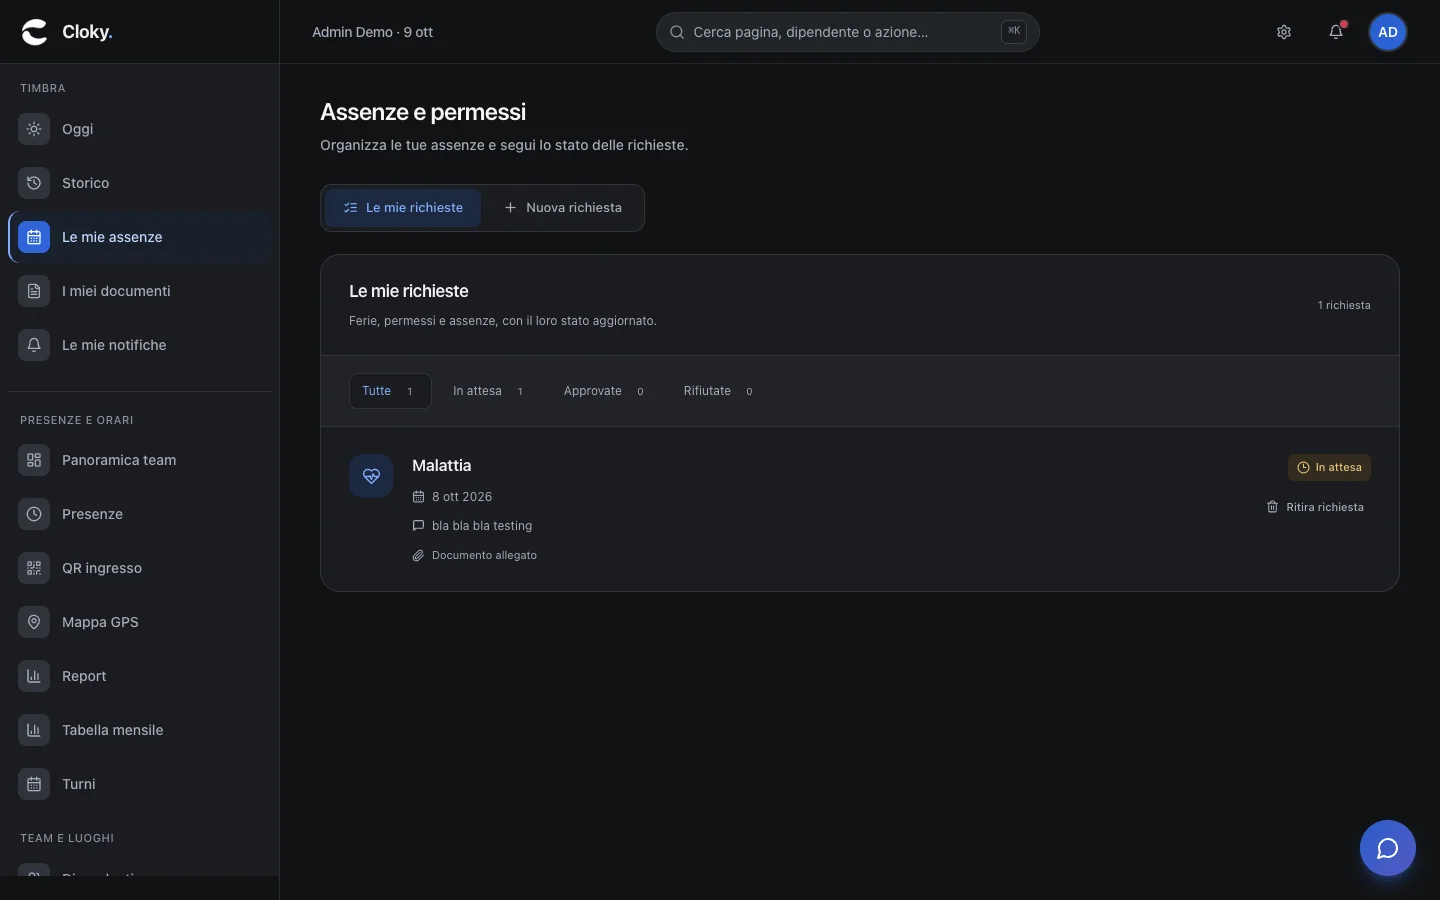Open Presenze clock icon
1440x900 pixels.
(x=34, y=514)
